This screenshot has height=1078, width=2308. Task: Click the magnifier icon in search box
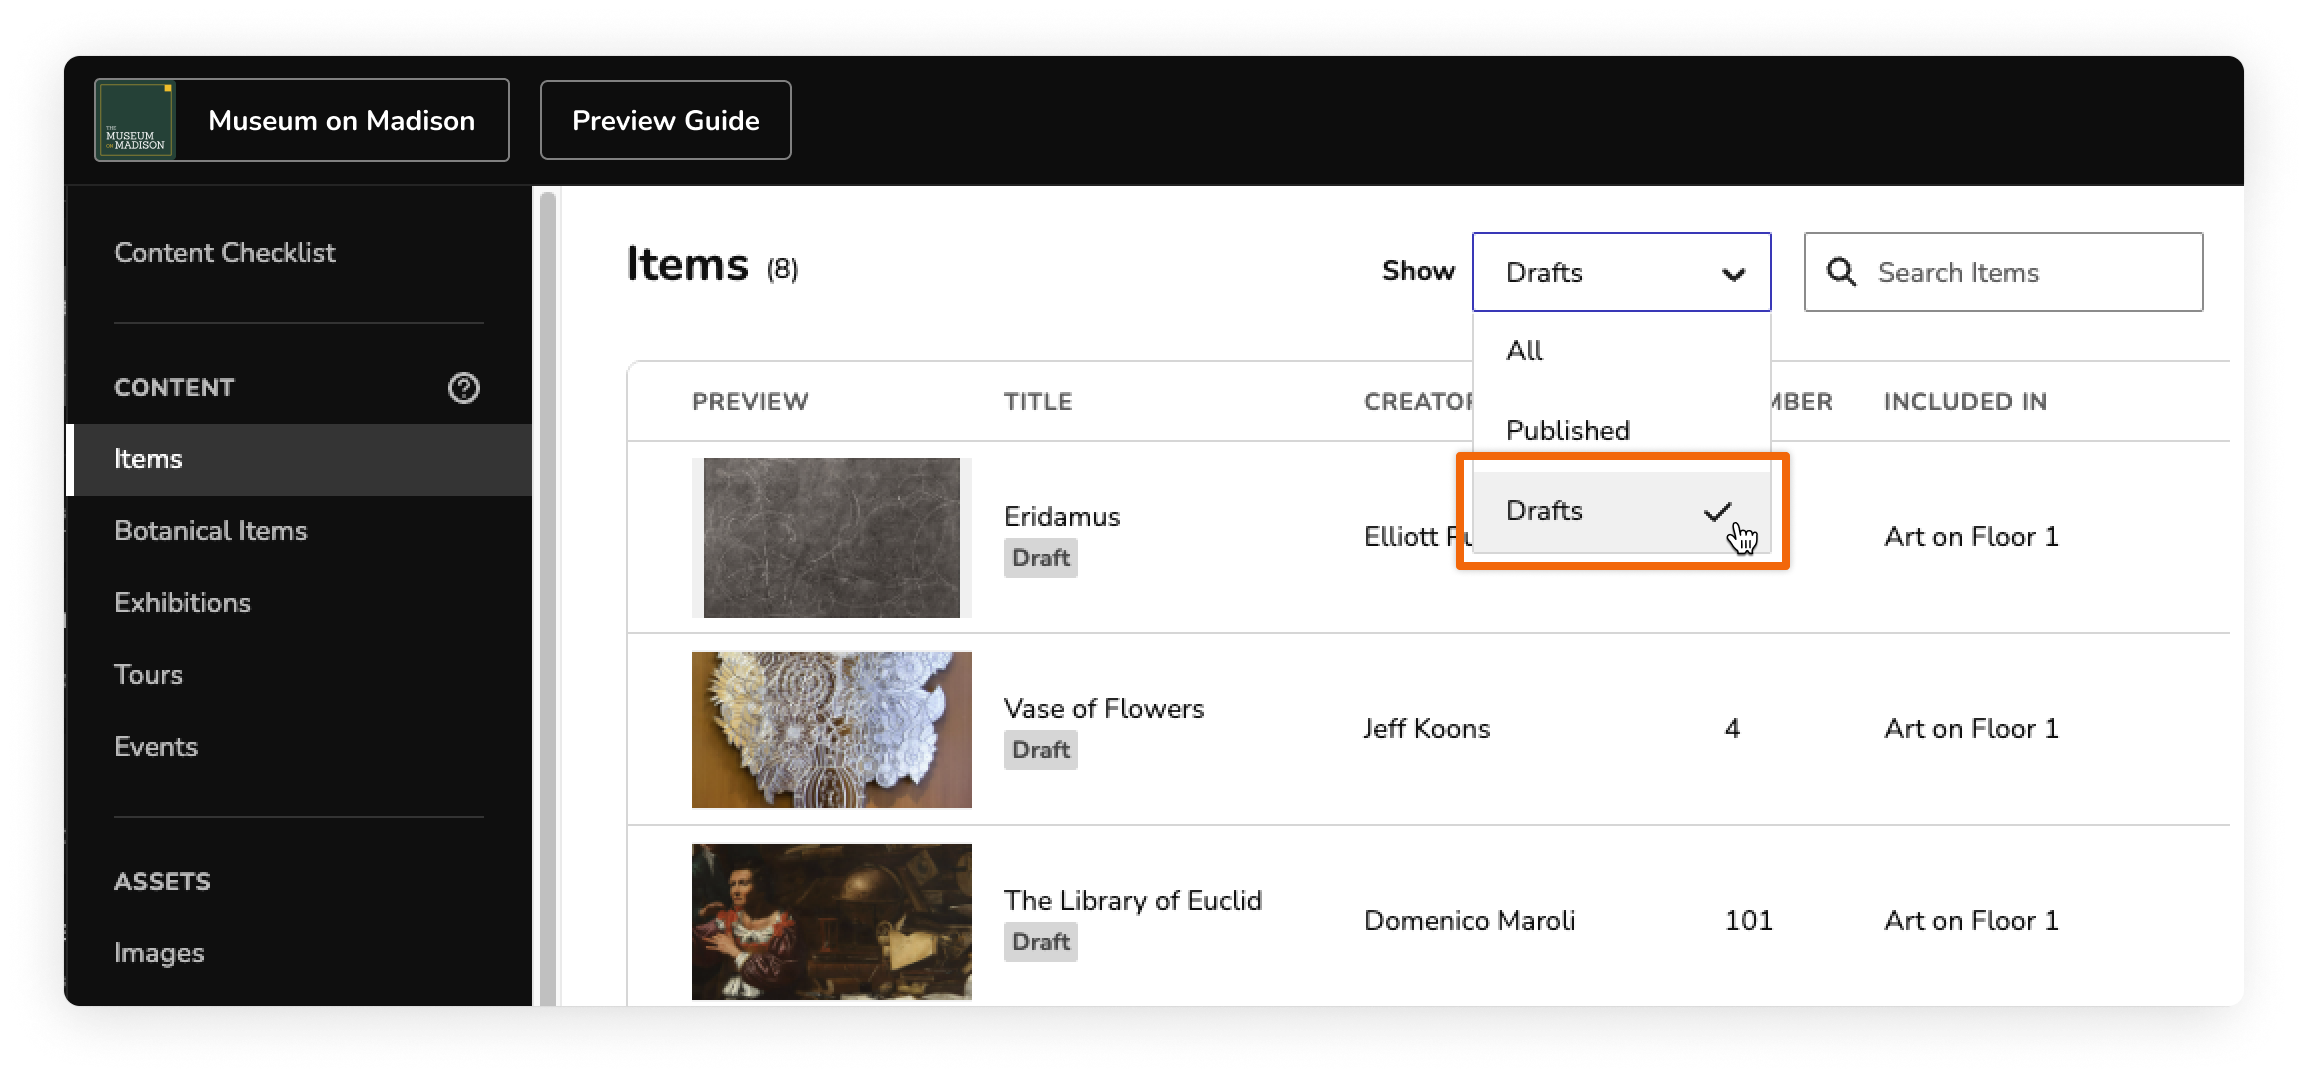[1841, 272]
